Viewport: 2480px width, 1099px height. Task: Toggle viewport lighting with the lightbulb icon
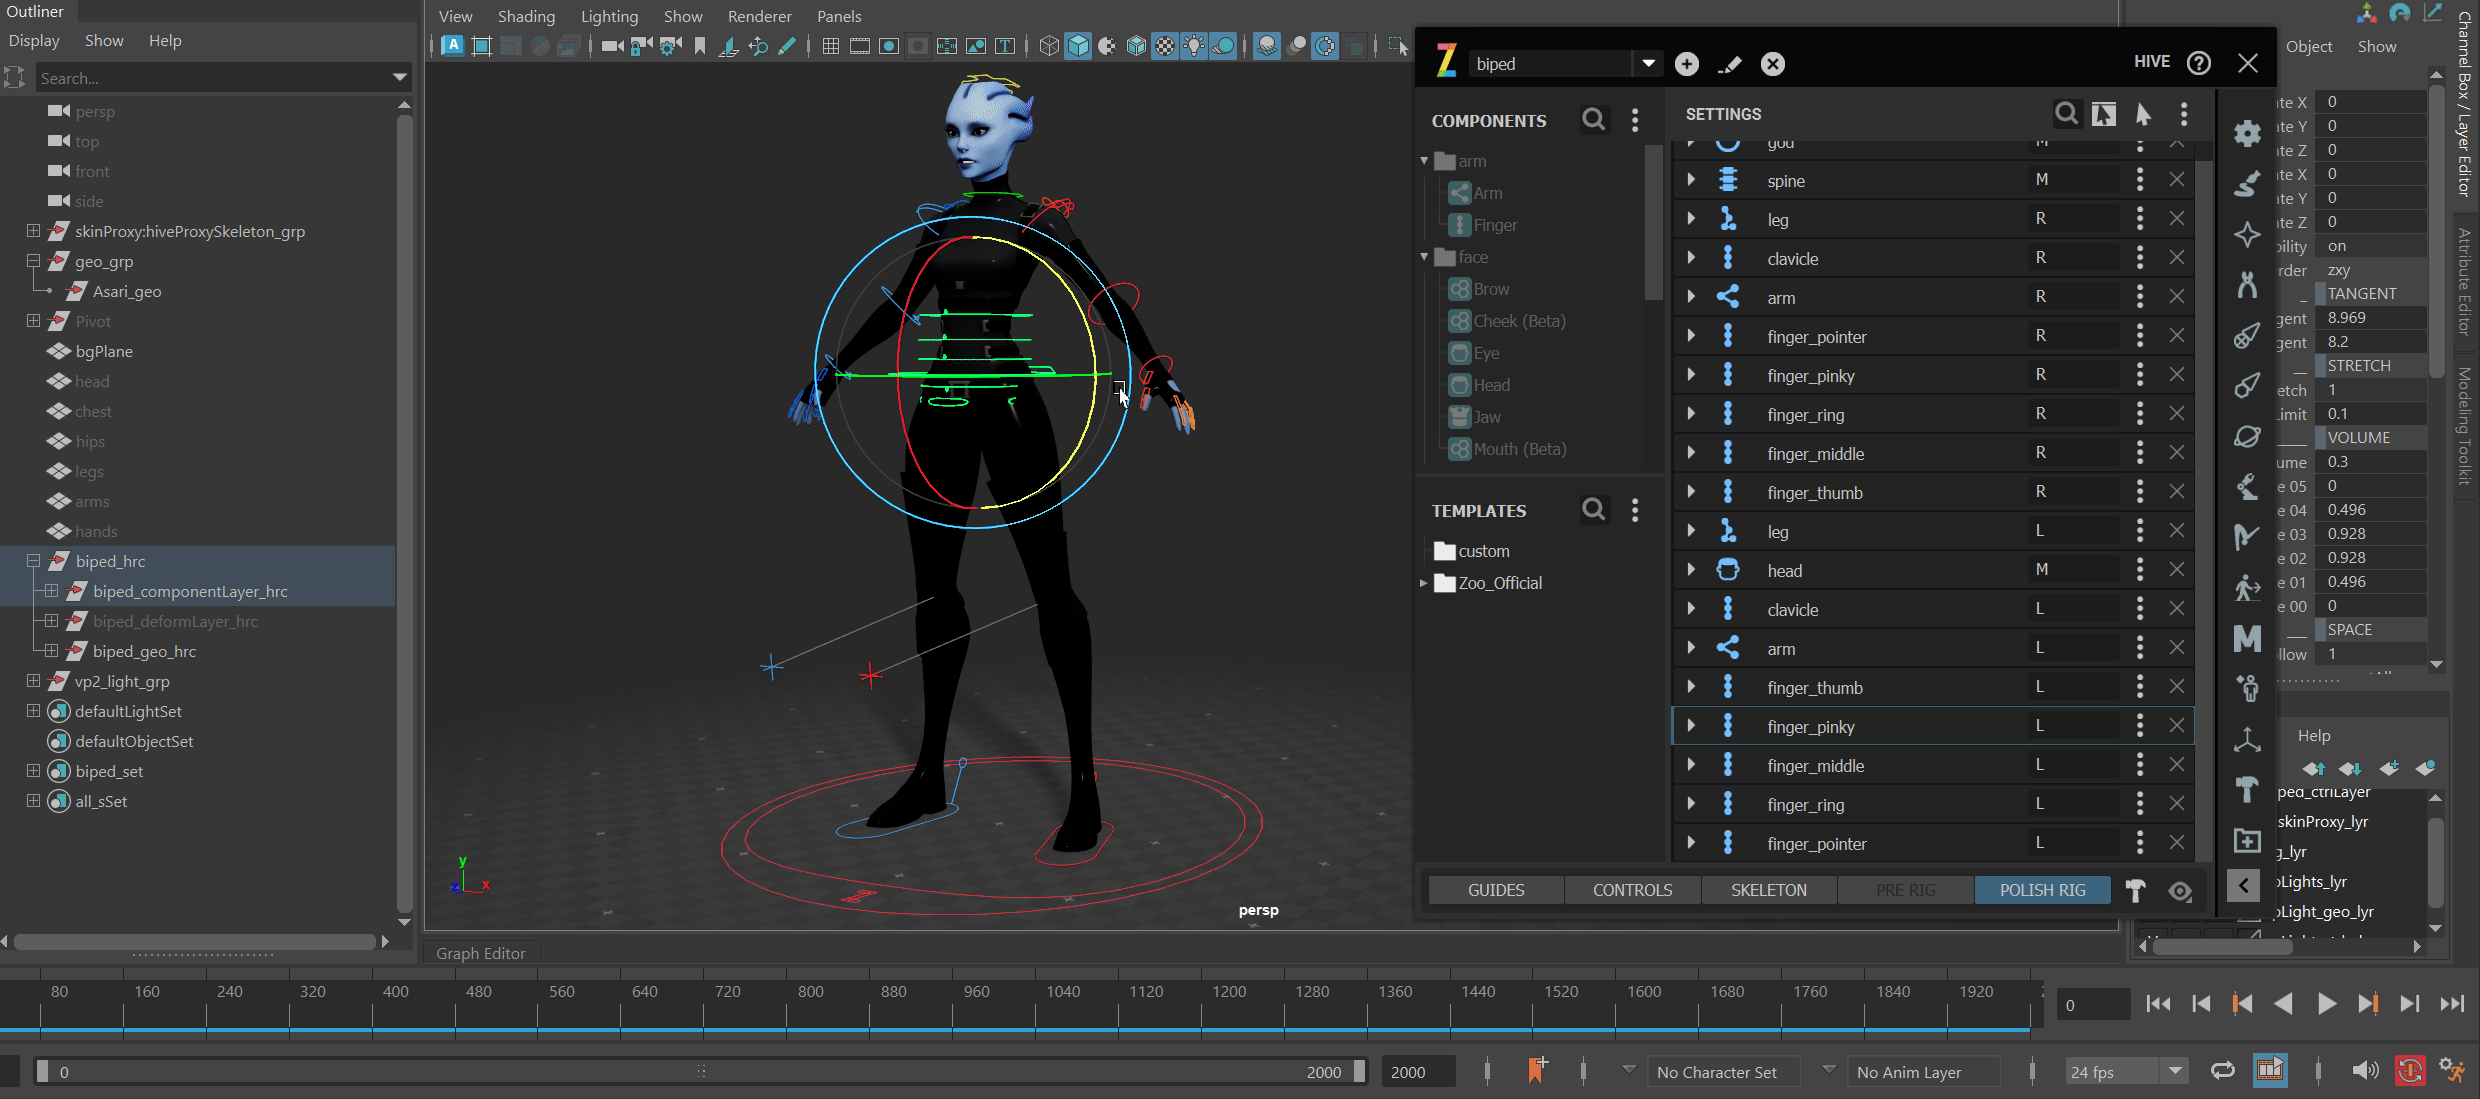(x=1194, y=46)
